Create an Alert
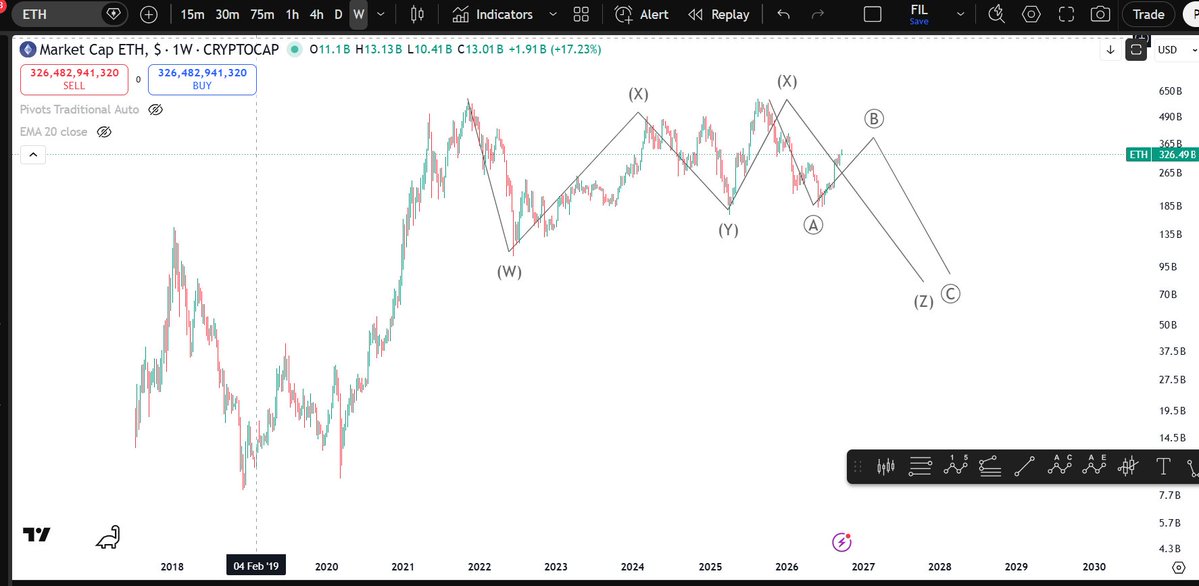The height and width of the screenshot is (586, 1199). coord(642,15)
